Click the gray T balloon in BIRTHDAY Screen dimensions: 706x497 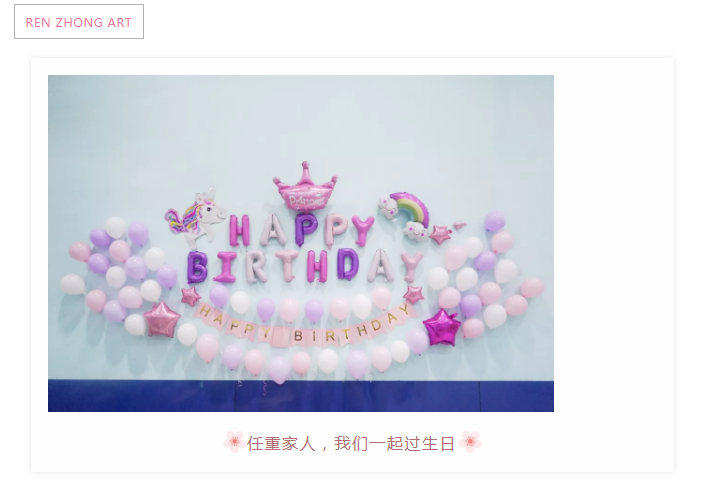click(x=287, y=266)
